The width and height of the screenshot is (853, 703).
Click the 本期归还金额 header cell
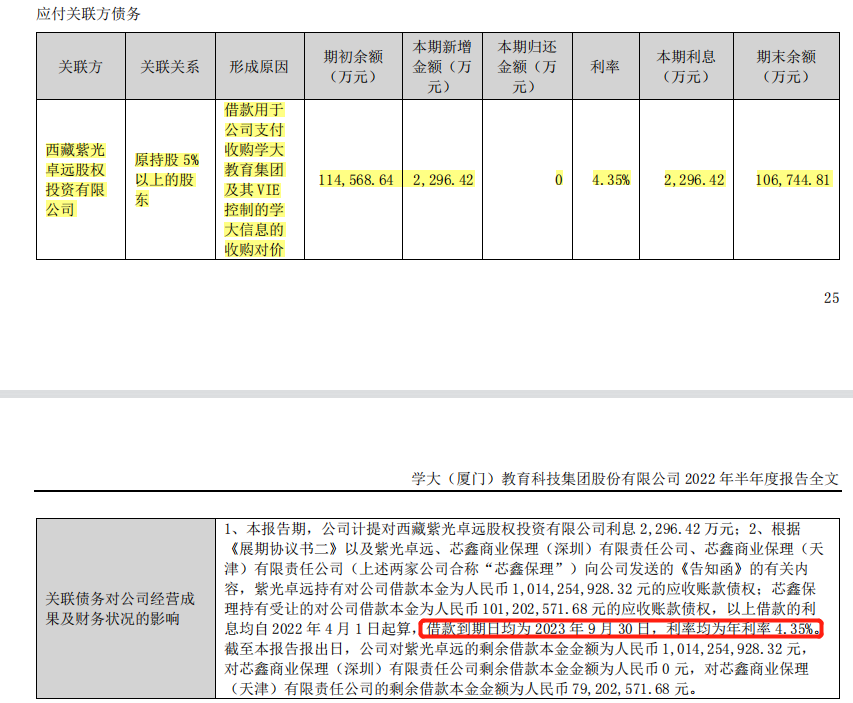pyautogui.click(x=527, y=66)
